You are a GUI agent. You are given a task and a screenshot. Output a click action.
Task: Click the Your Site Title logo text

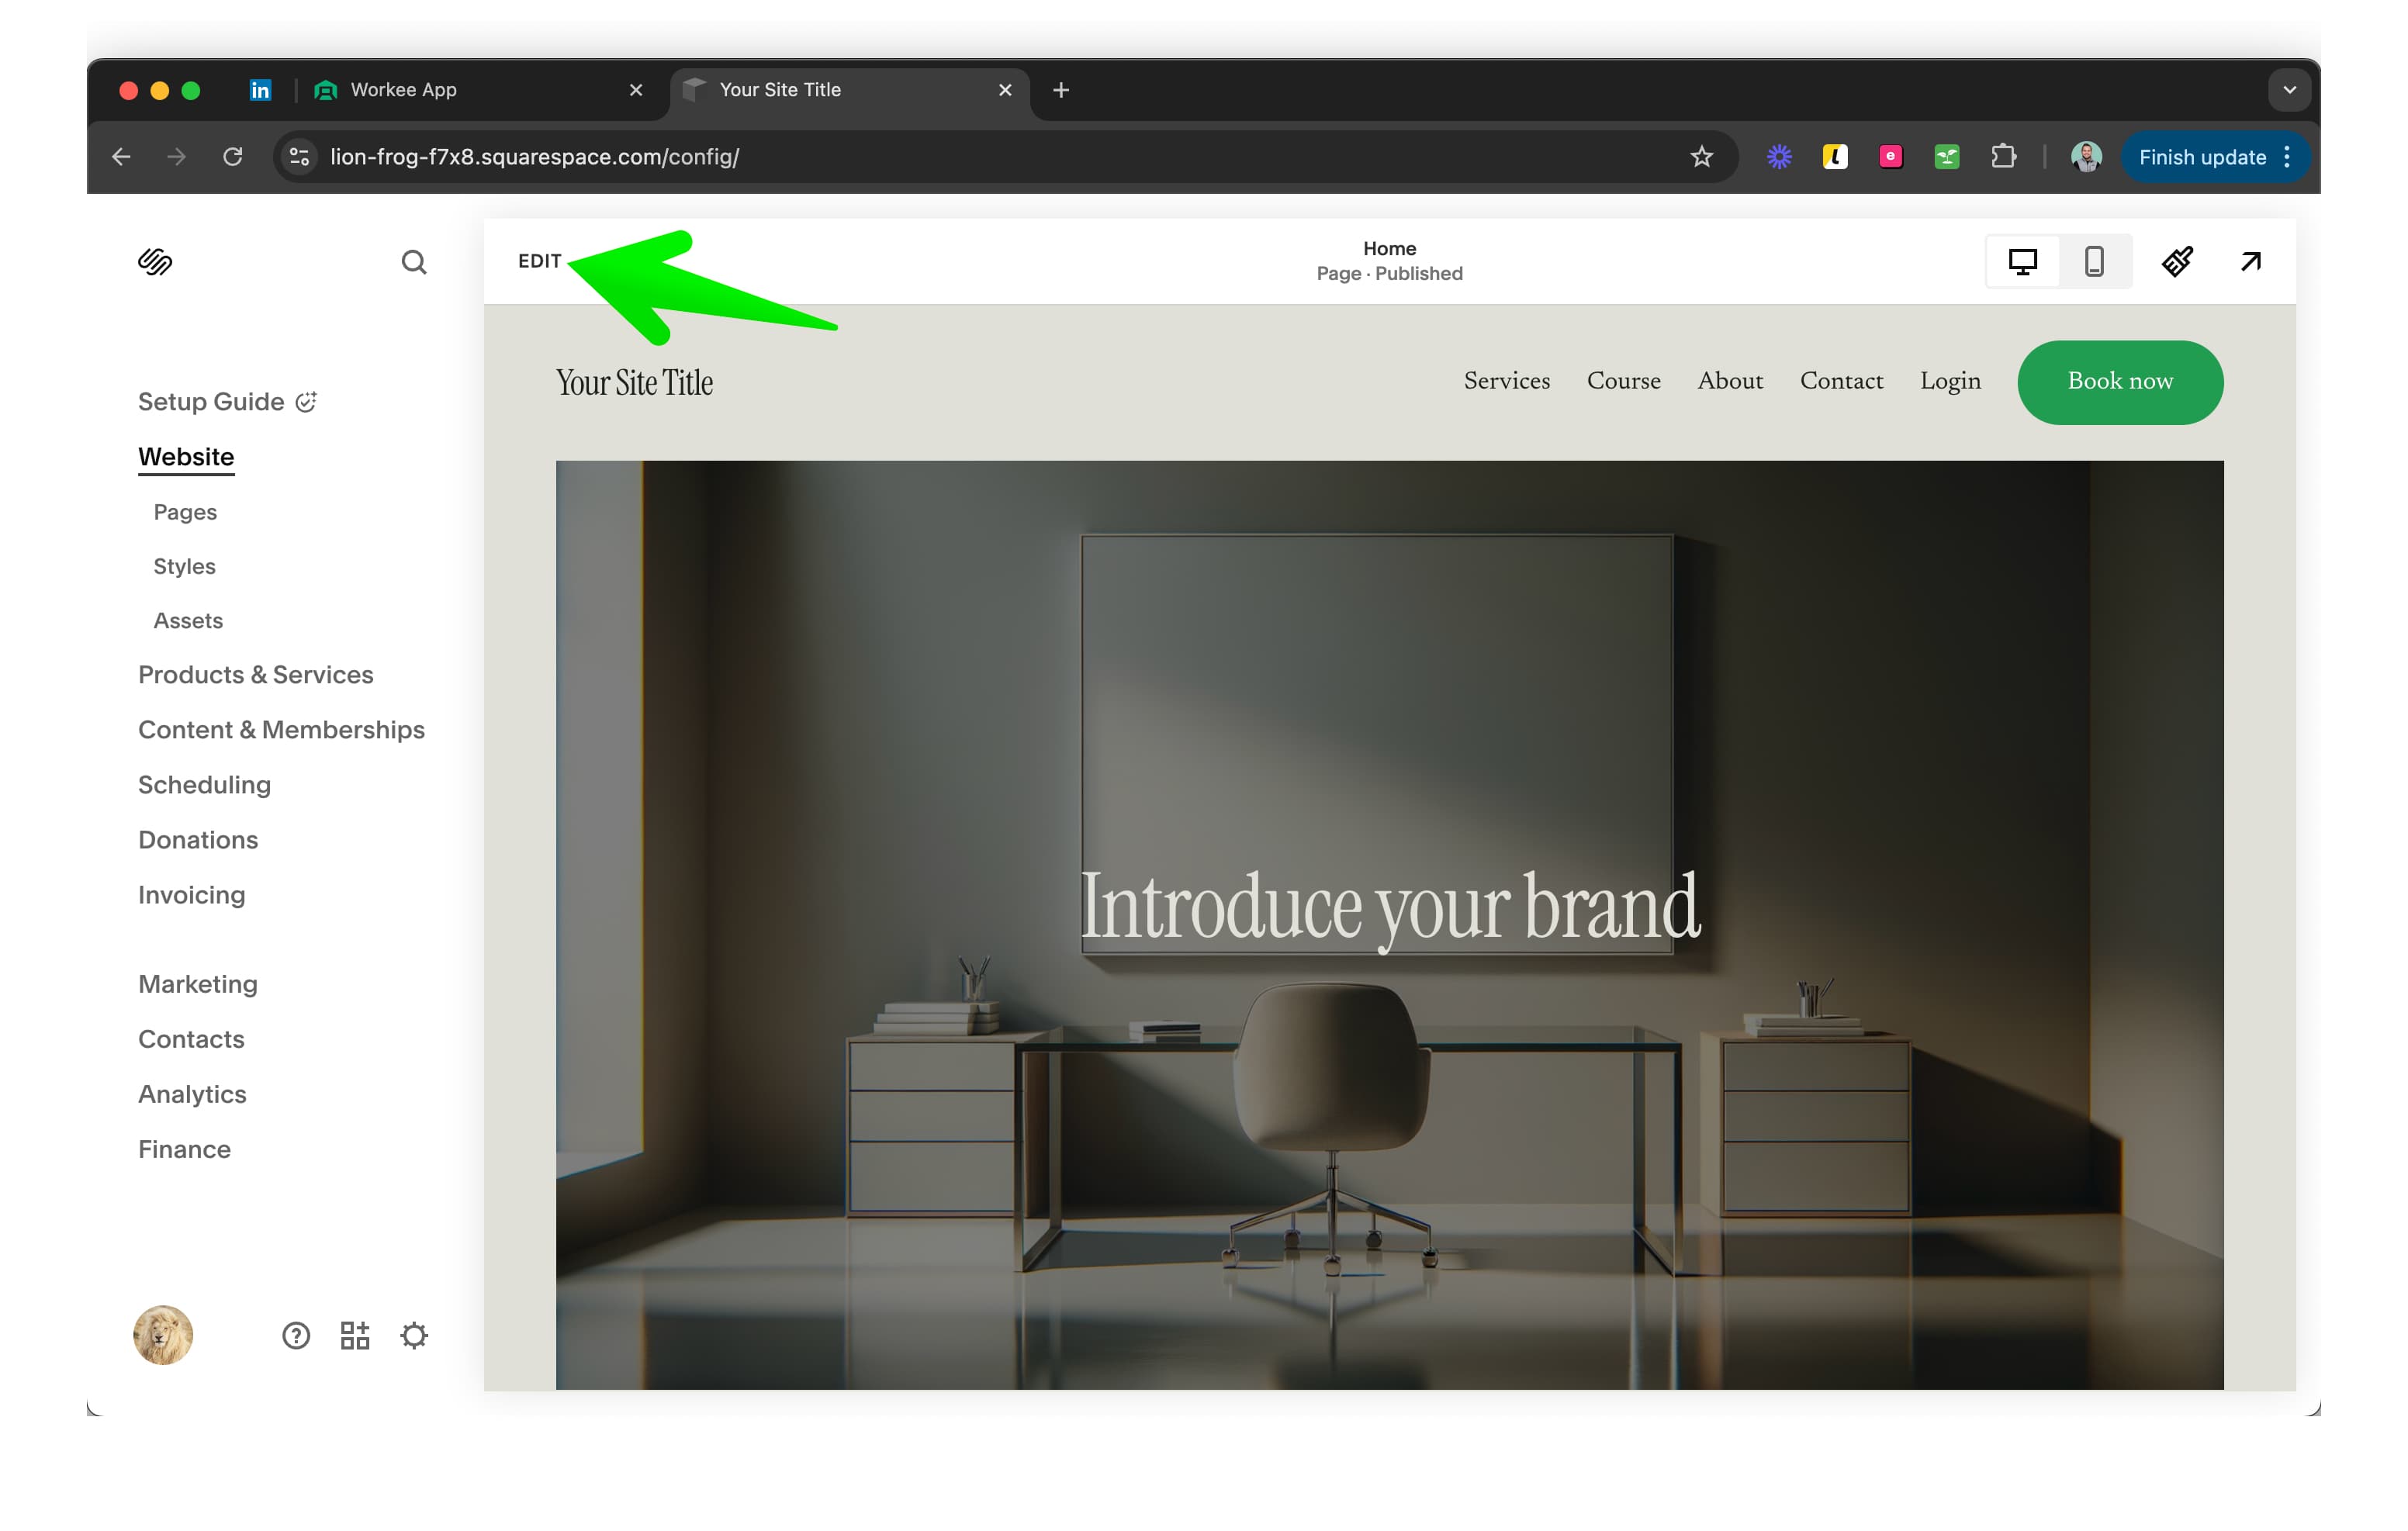point(635,383)
